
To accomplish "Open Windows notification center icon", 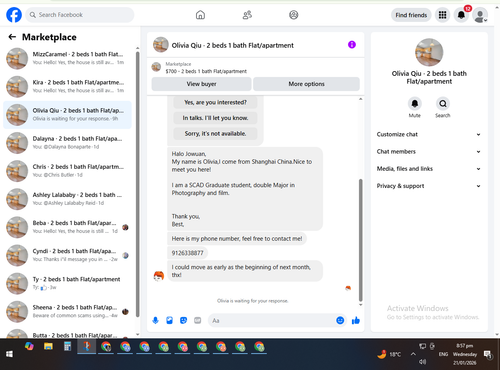I will 488,355.
